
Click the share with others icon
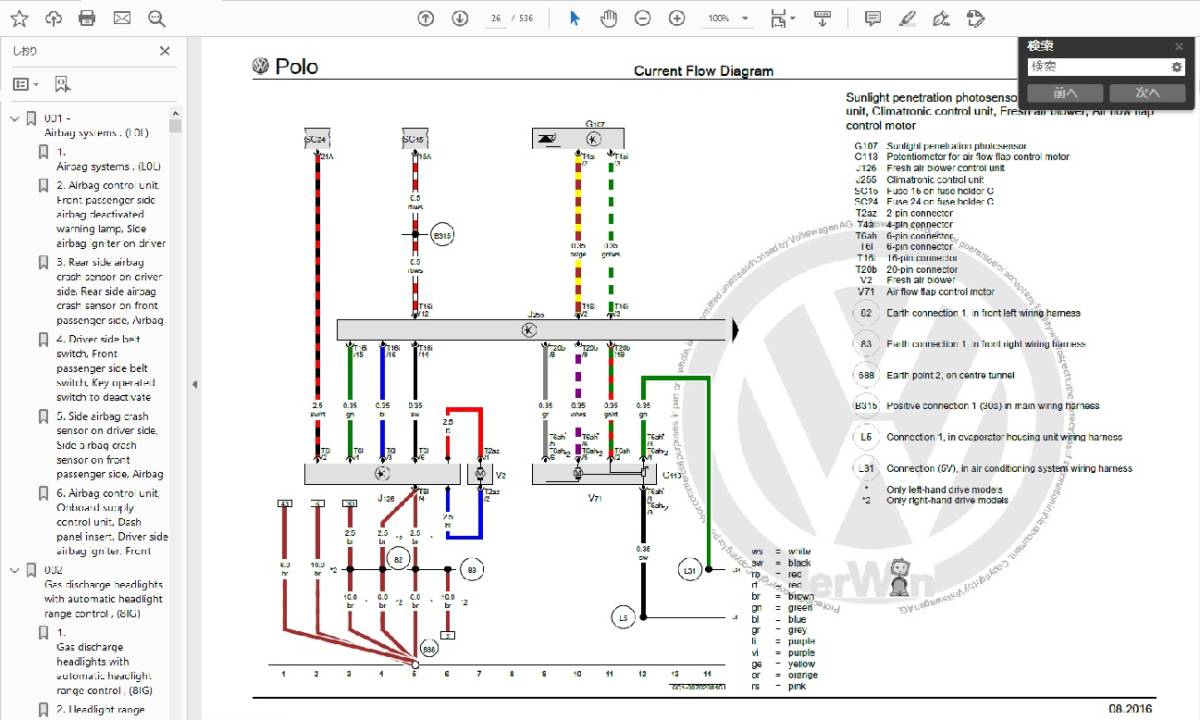(976, 18)
